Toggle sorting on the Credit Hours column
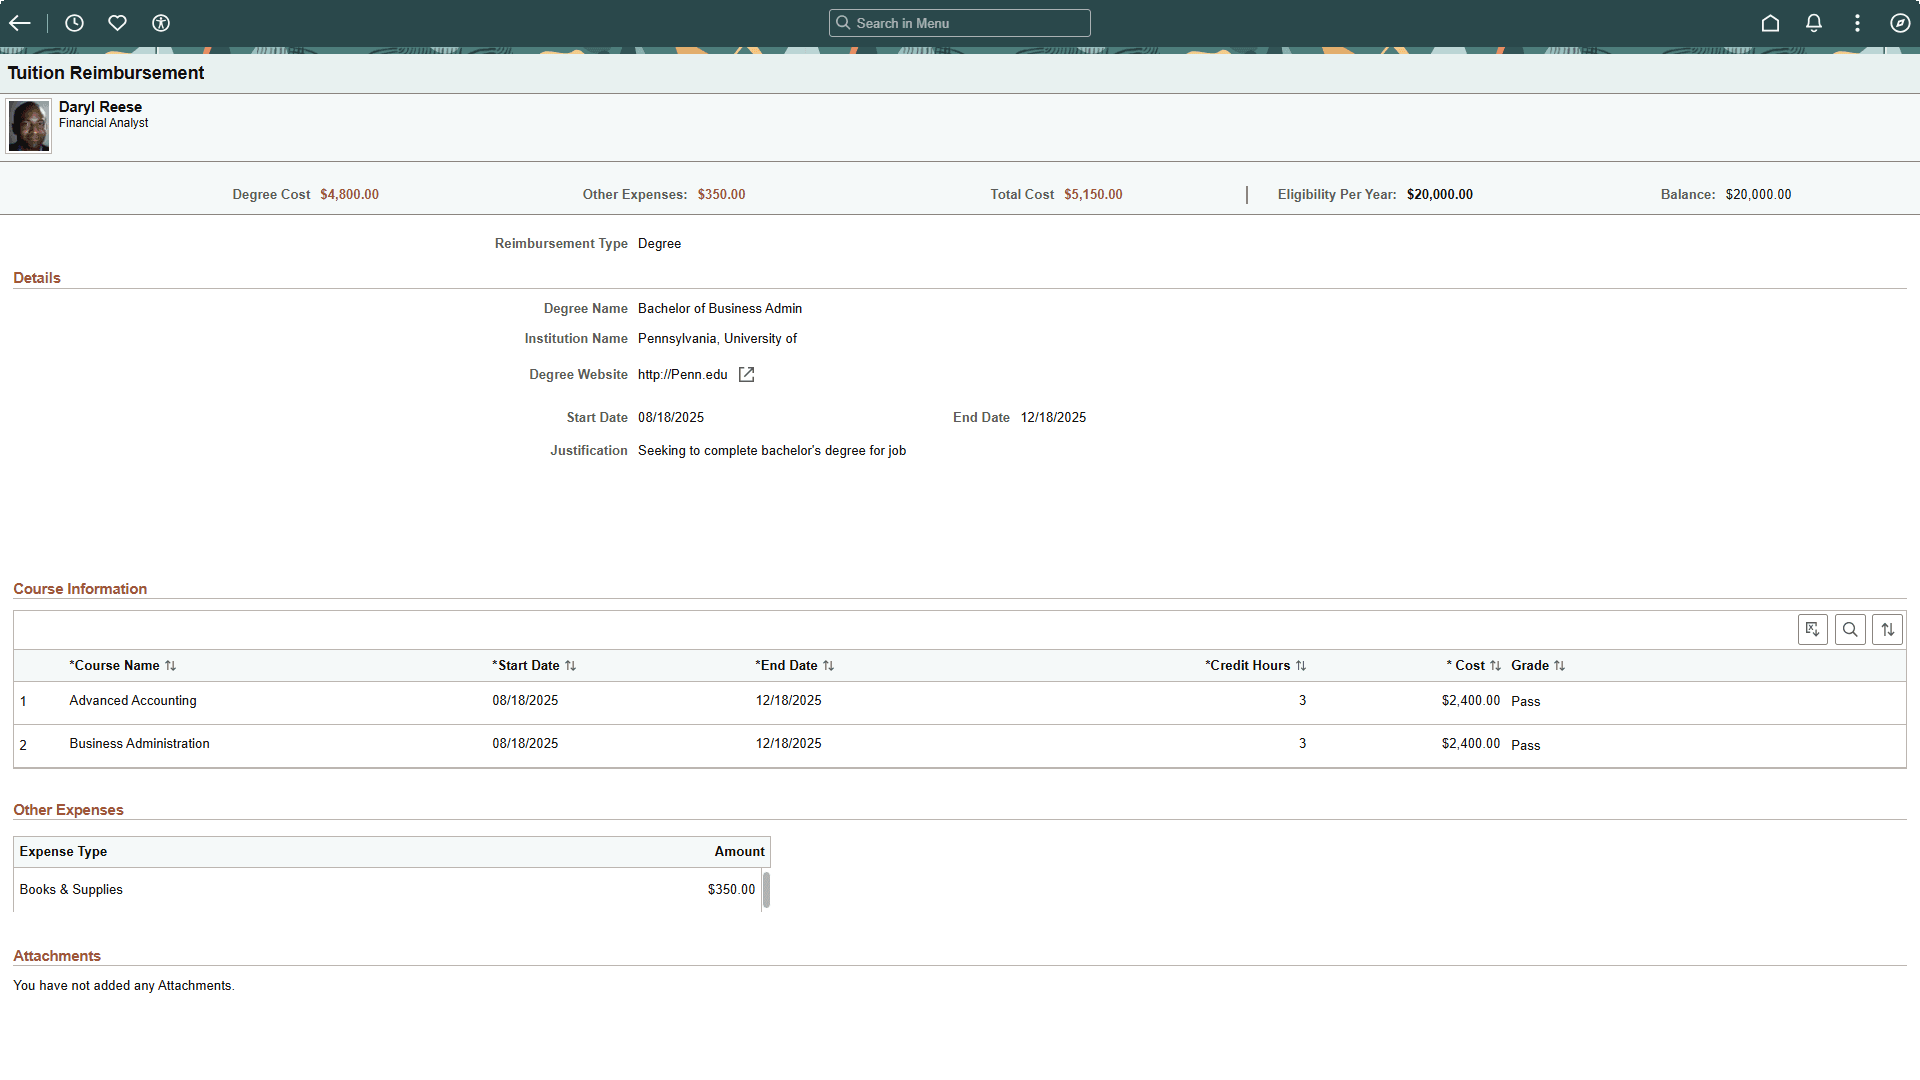This screenshot has width=1920, height=1080. 1301,665
